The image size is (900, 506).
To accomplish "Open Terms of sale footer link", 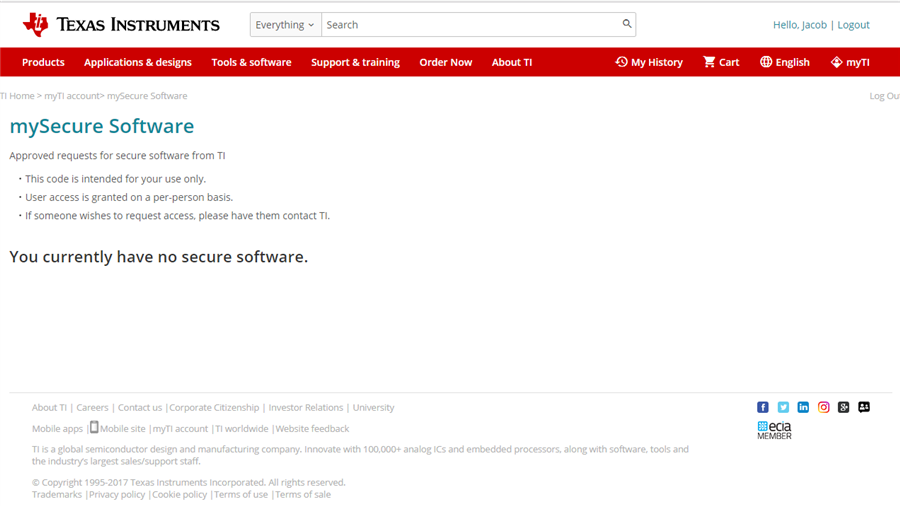I will point(303,495).
